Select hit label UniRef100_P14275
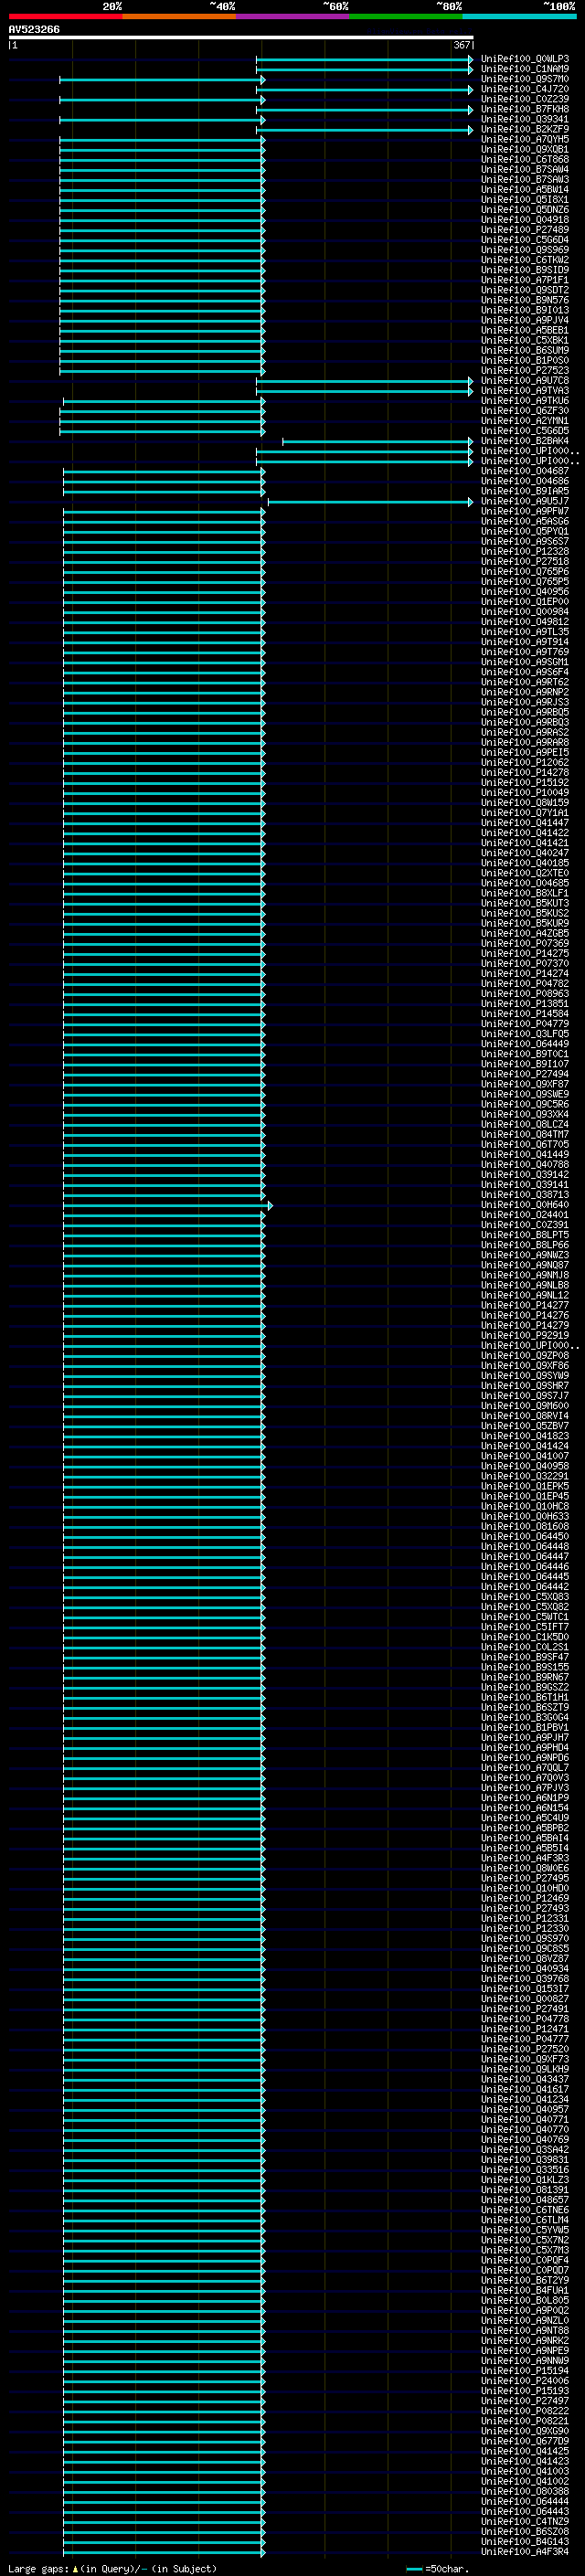Viewport: 585px width, 2576px height. point(524,954)
